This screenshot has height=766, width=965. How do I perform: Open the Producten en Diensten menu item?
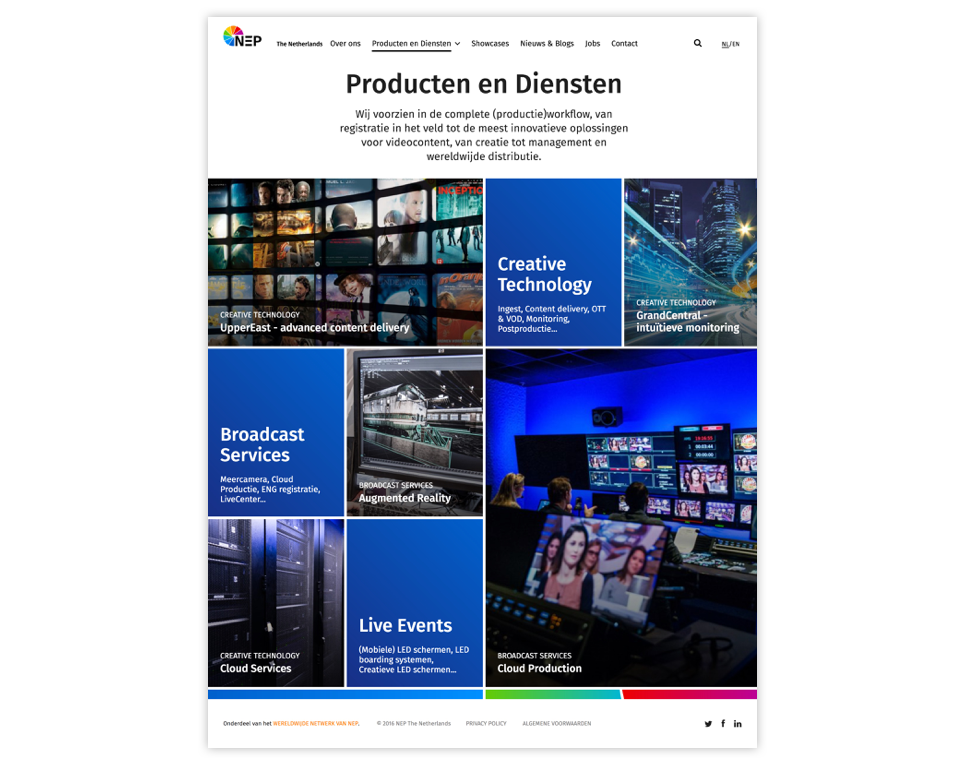[x=411, y=44]
